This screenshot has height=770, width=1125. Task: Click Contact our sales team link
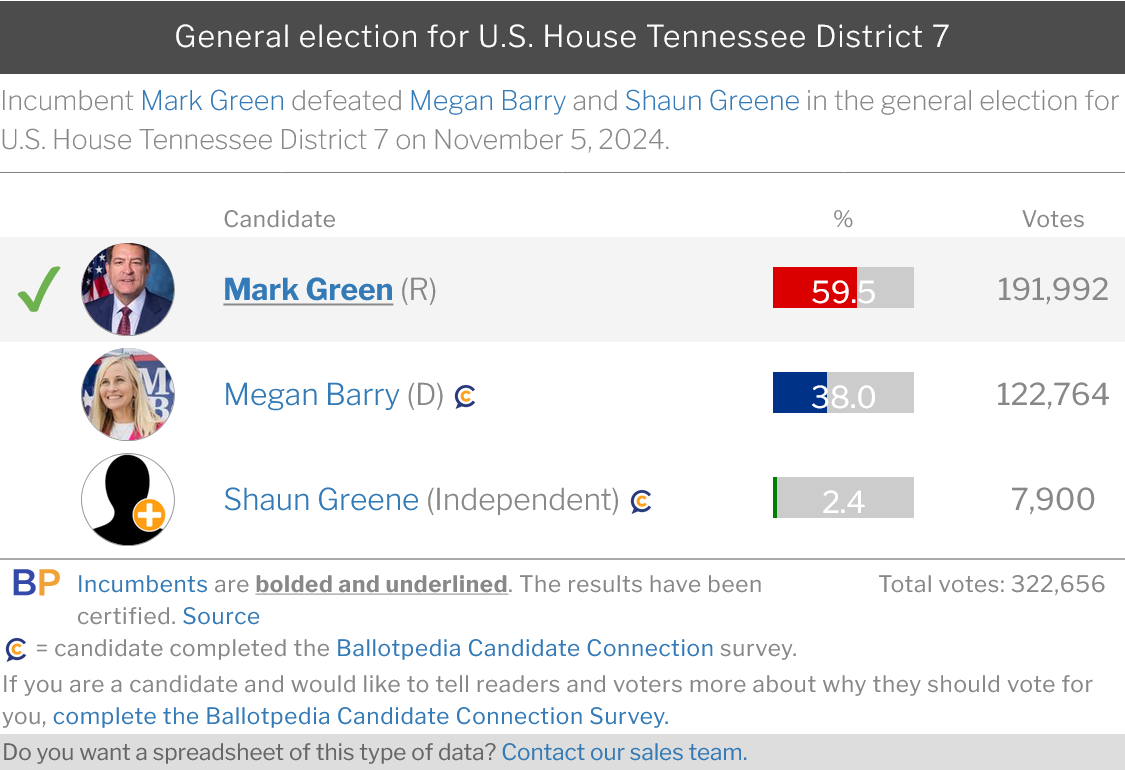pos(624,752)
